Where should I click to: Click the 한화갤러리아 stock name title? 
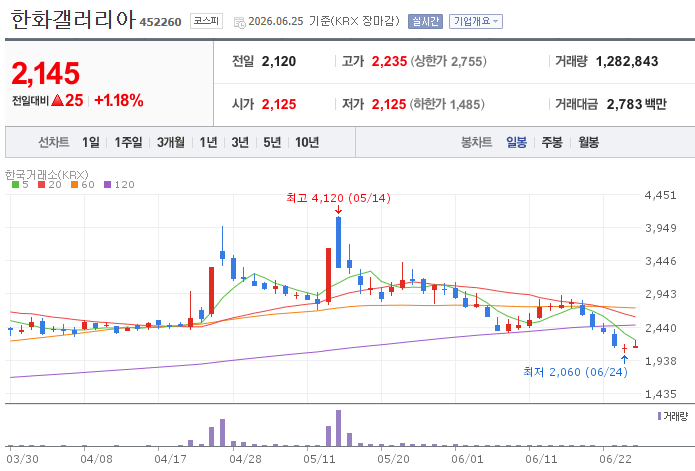73,19
